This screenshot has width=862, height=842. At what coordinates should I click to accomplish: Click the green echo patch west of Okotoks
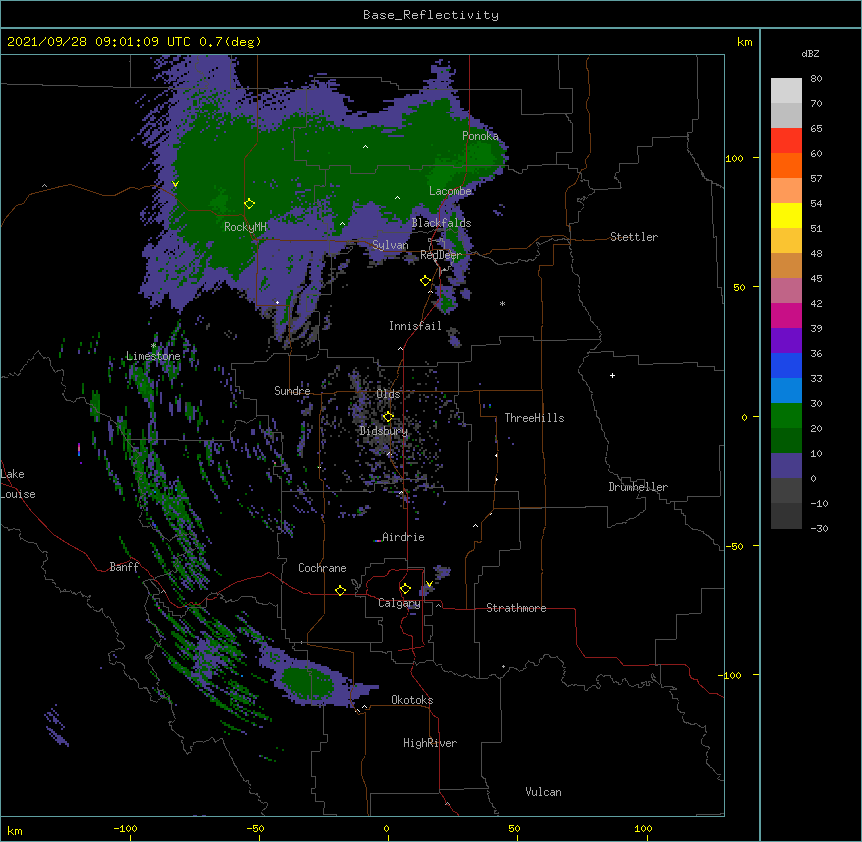pyautogui.click(x=307, y=683)
